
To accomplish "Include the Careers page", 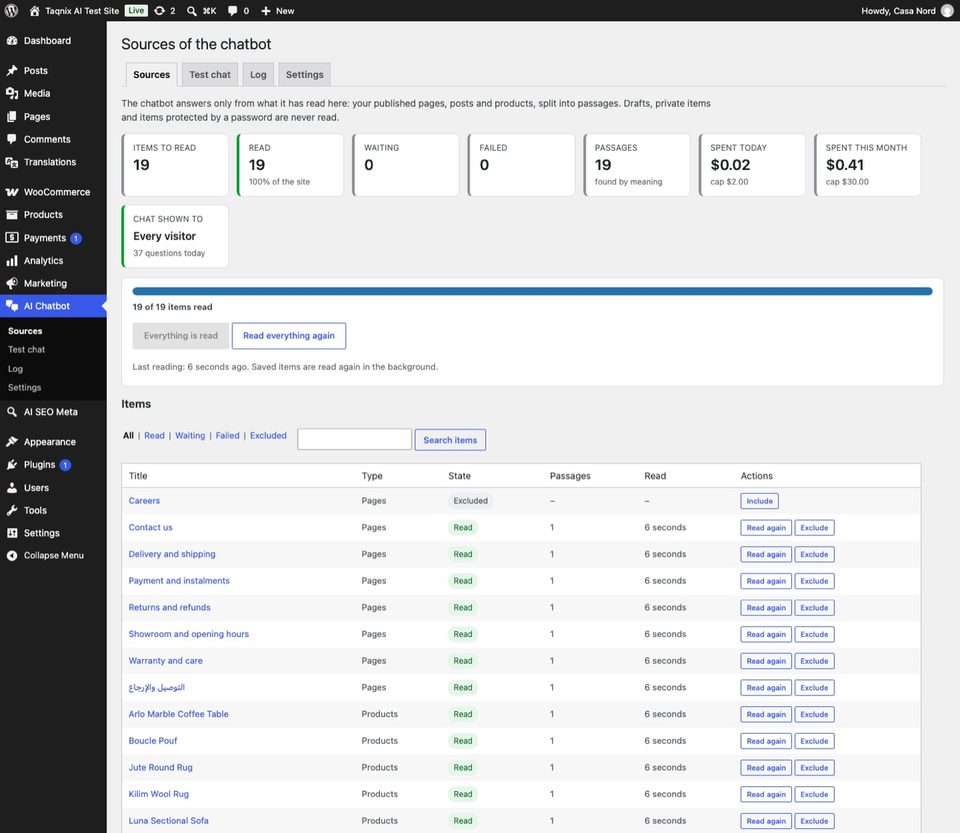I will pyautogui.click(x=759, y=501).
